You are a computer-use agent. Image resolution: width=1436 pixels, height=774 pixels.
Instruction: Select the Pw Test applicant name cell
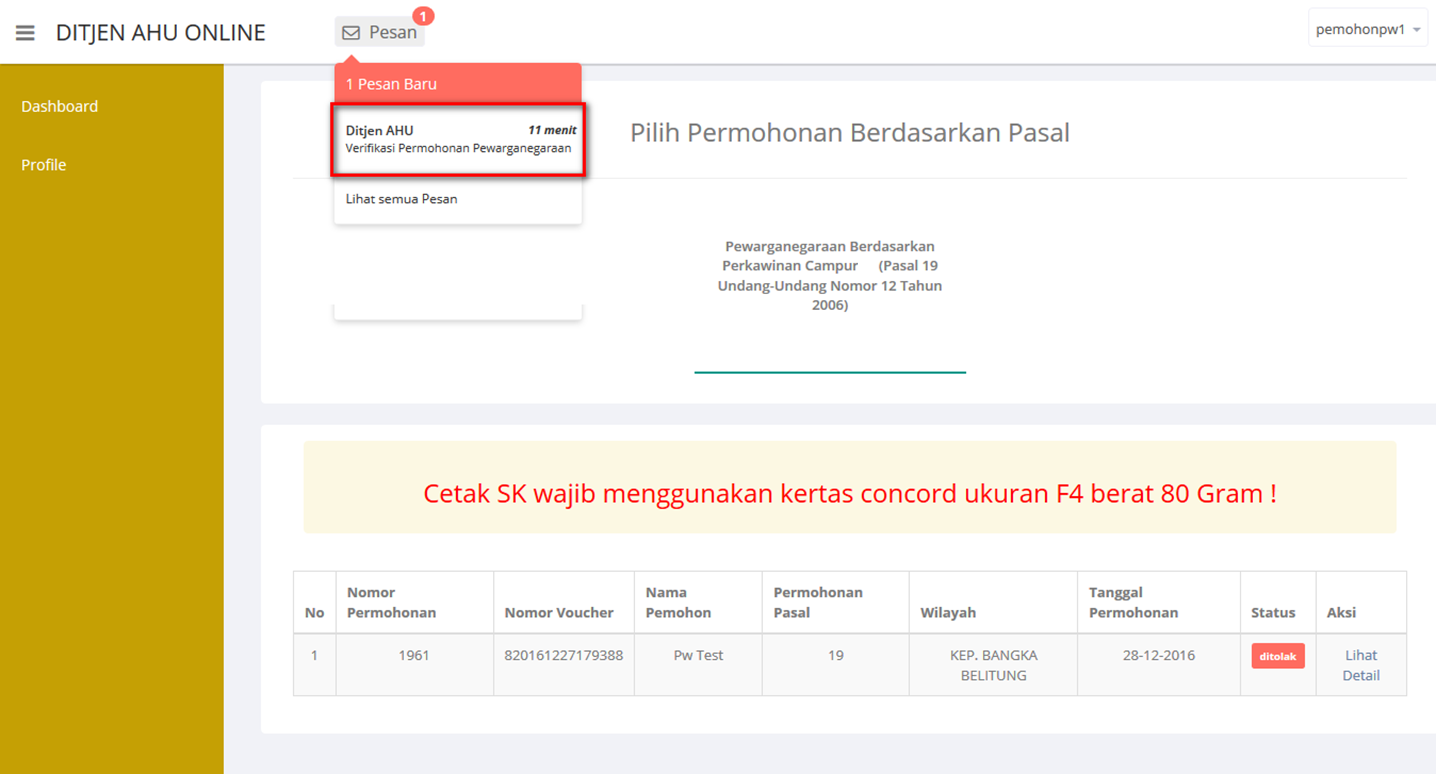698,656
